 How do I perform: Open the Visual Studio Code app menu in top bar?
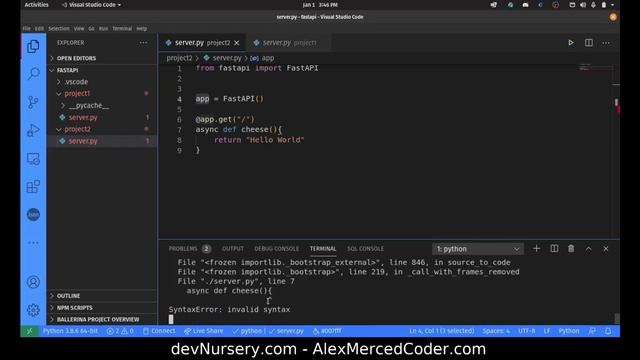pos(91,5)
